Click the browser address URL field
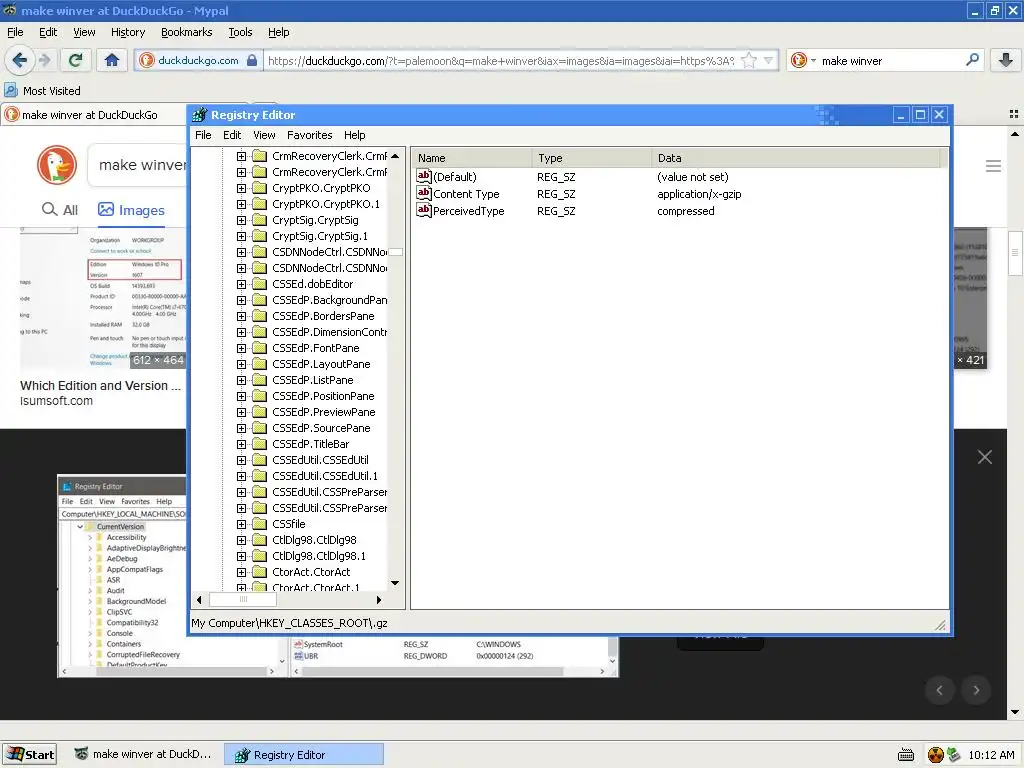 coord(502,61)
